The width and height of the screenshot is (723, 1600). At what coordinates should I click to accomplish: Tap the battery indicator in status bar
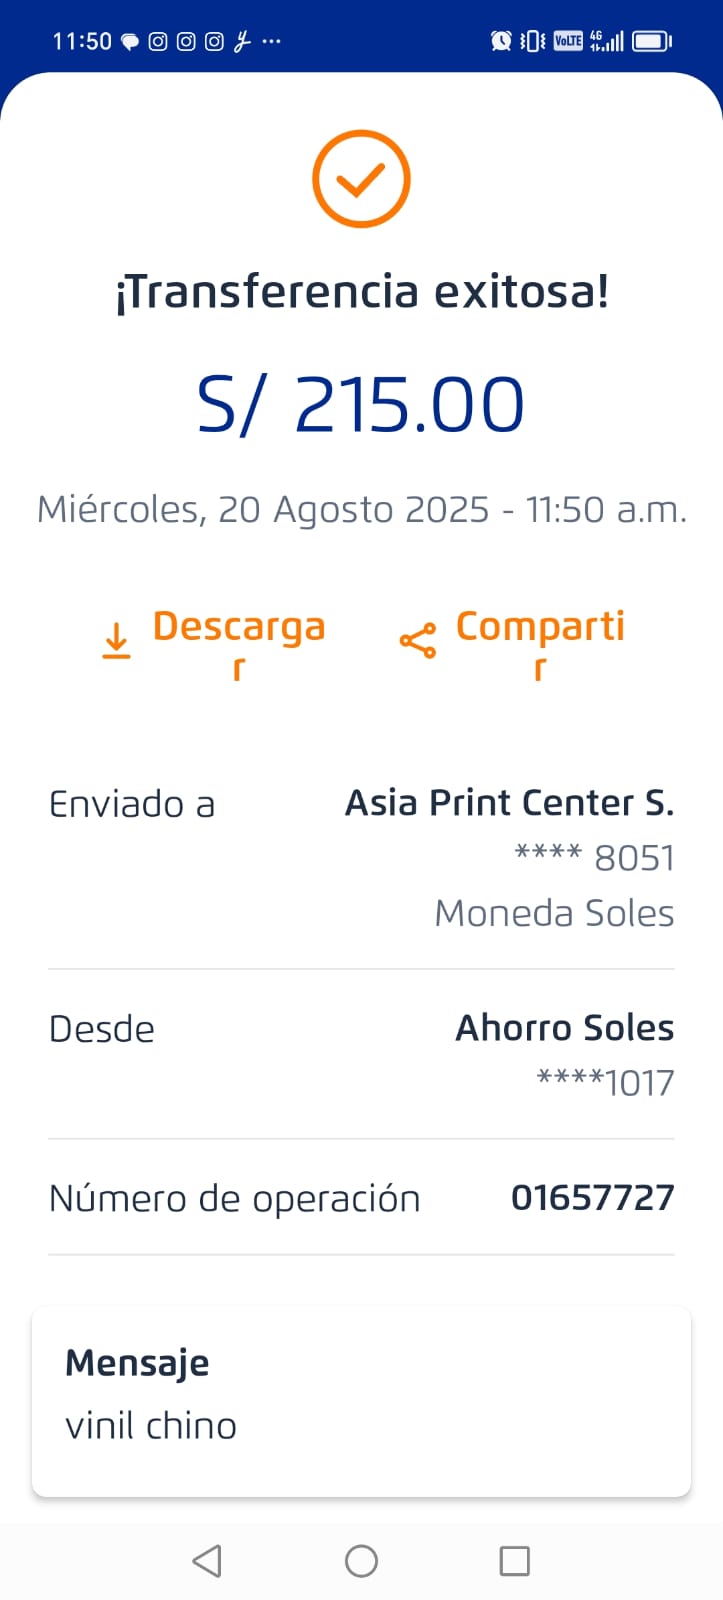(x=651, y=41)
